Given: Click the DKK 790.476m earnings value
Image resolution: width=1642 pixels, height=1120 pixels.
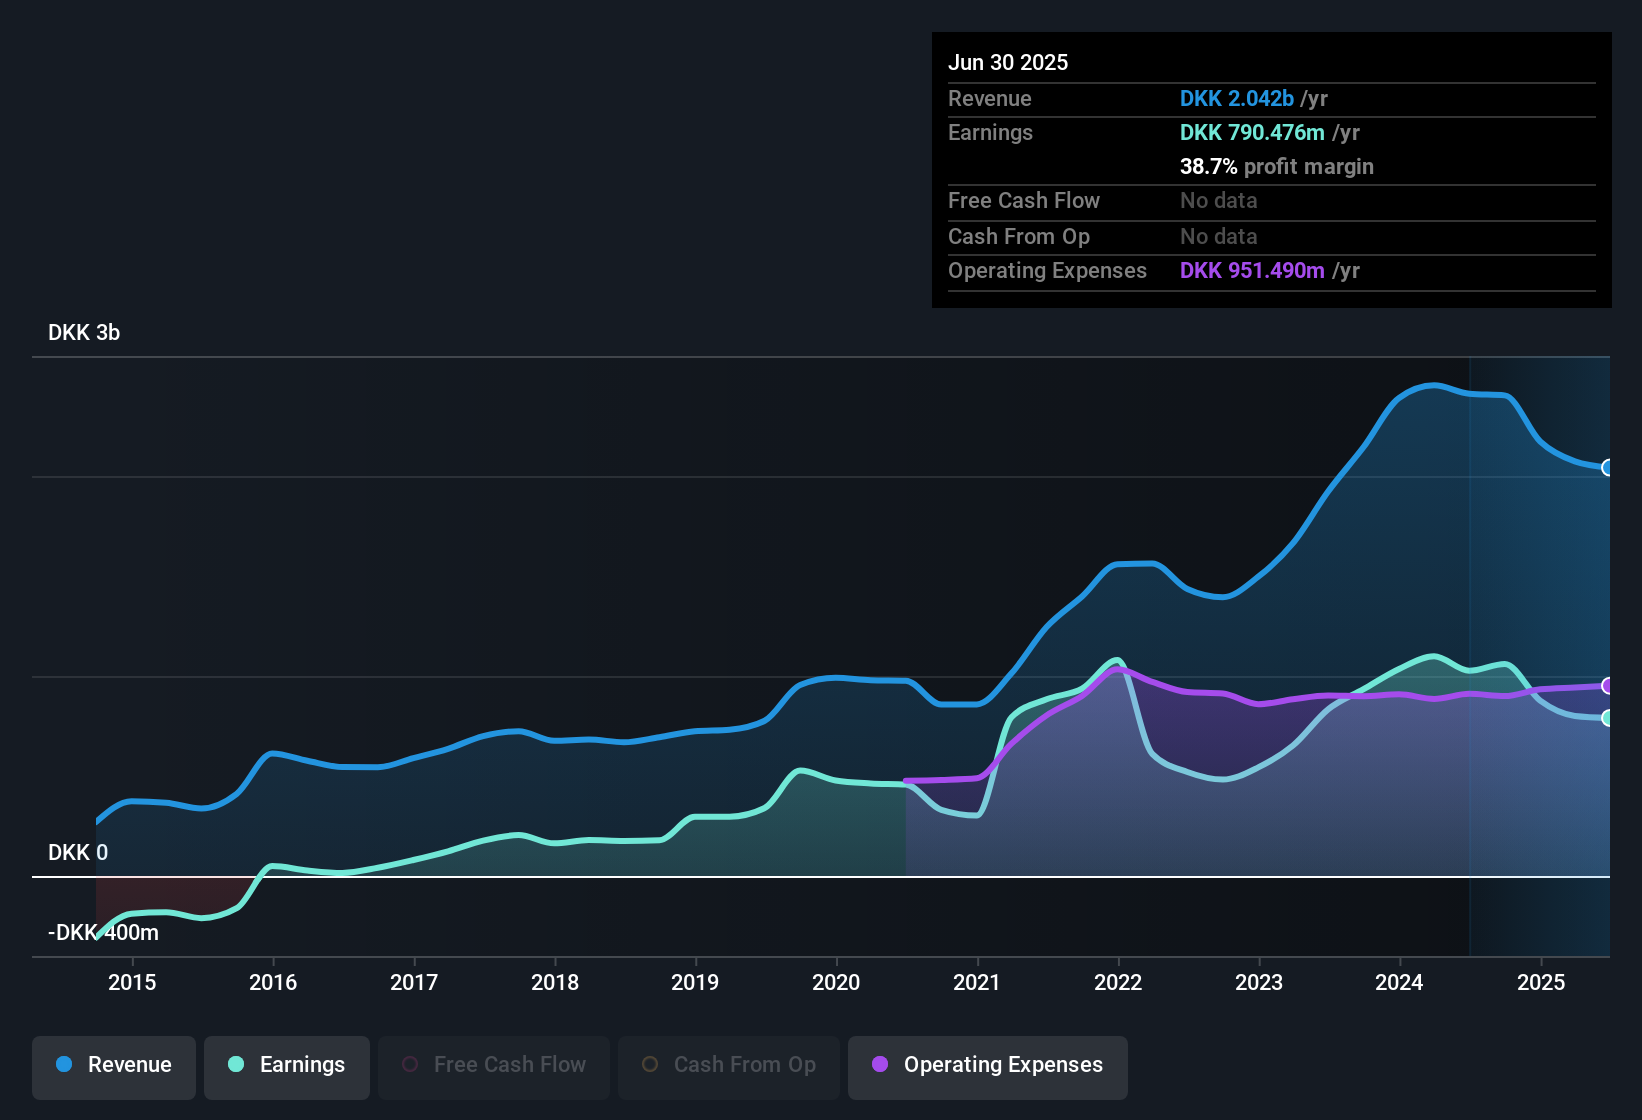Looking at the screenshot, I should (x=1252, y=132).
